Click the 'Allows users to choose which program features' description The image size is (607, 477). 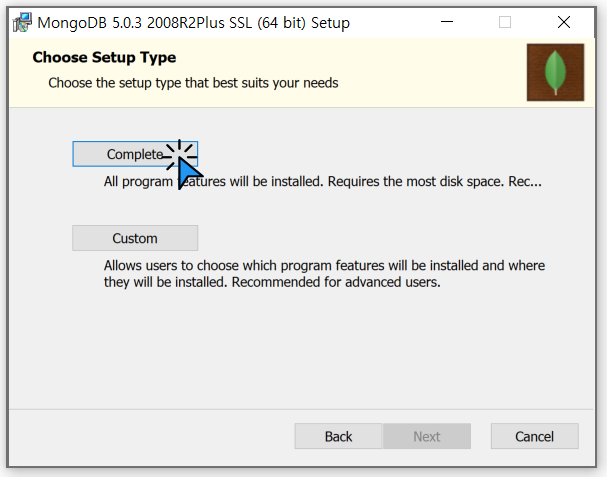click(324, 274)
